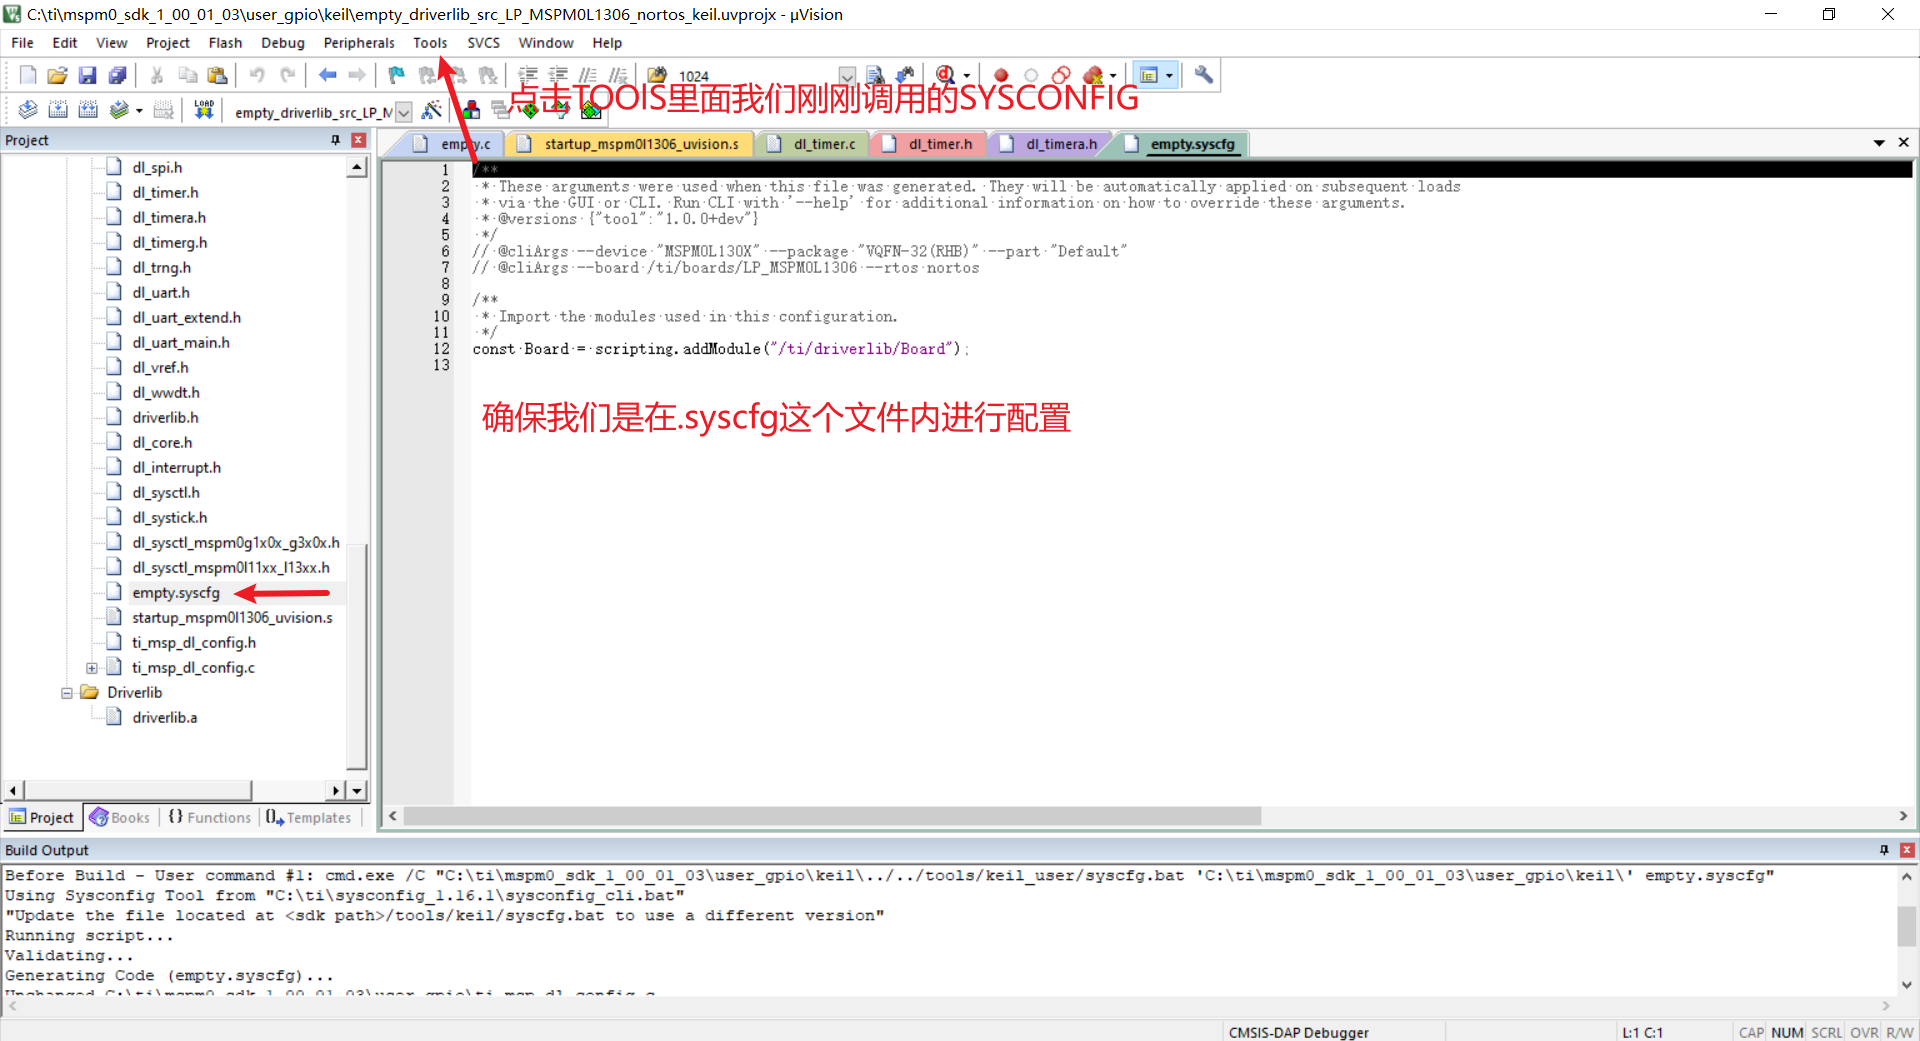Switch to the Books panel tab
The width and height of the screenshot is (1920, 1041).
click(x=120, y=817)
